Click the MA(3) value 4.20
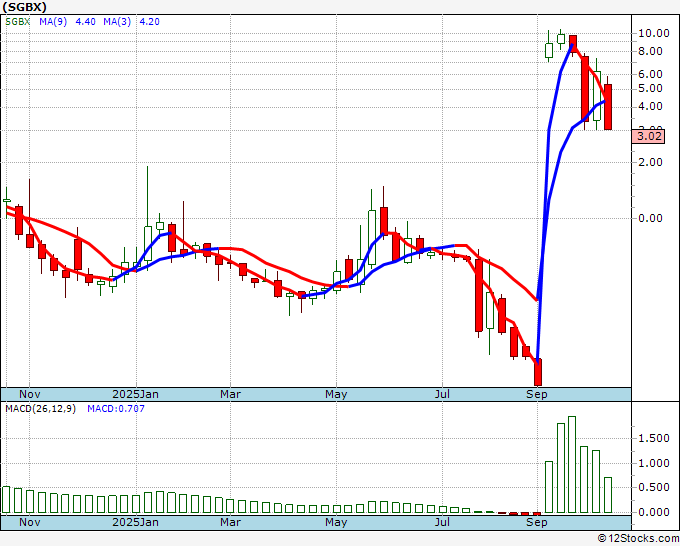The width and height of the screenshot is (680, 546). point(150,22)
